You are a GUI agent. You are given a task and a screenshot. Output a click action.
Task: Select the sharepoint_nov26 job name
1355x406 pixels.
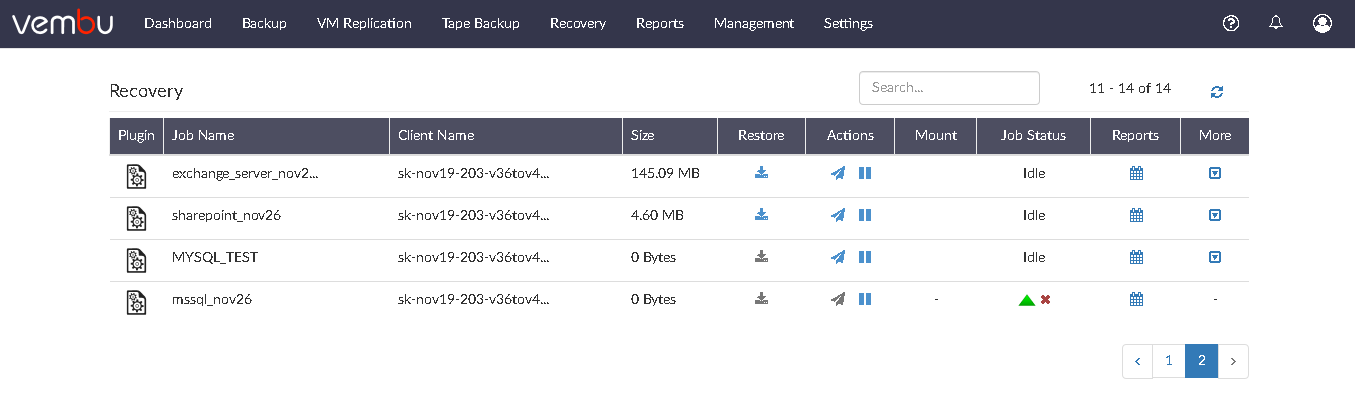coord(226,215)
